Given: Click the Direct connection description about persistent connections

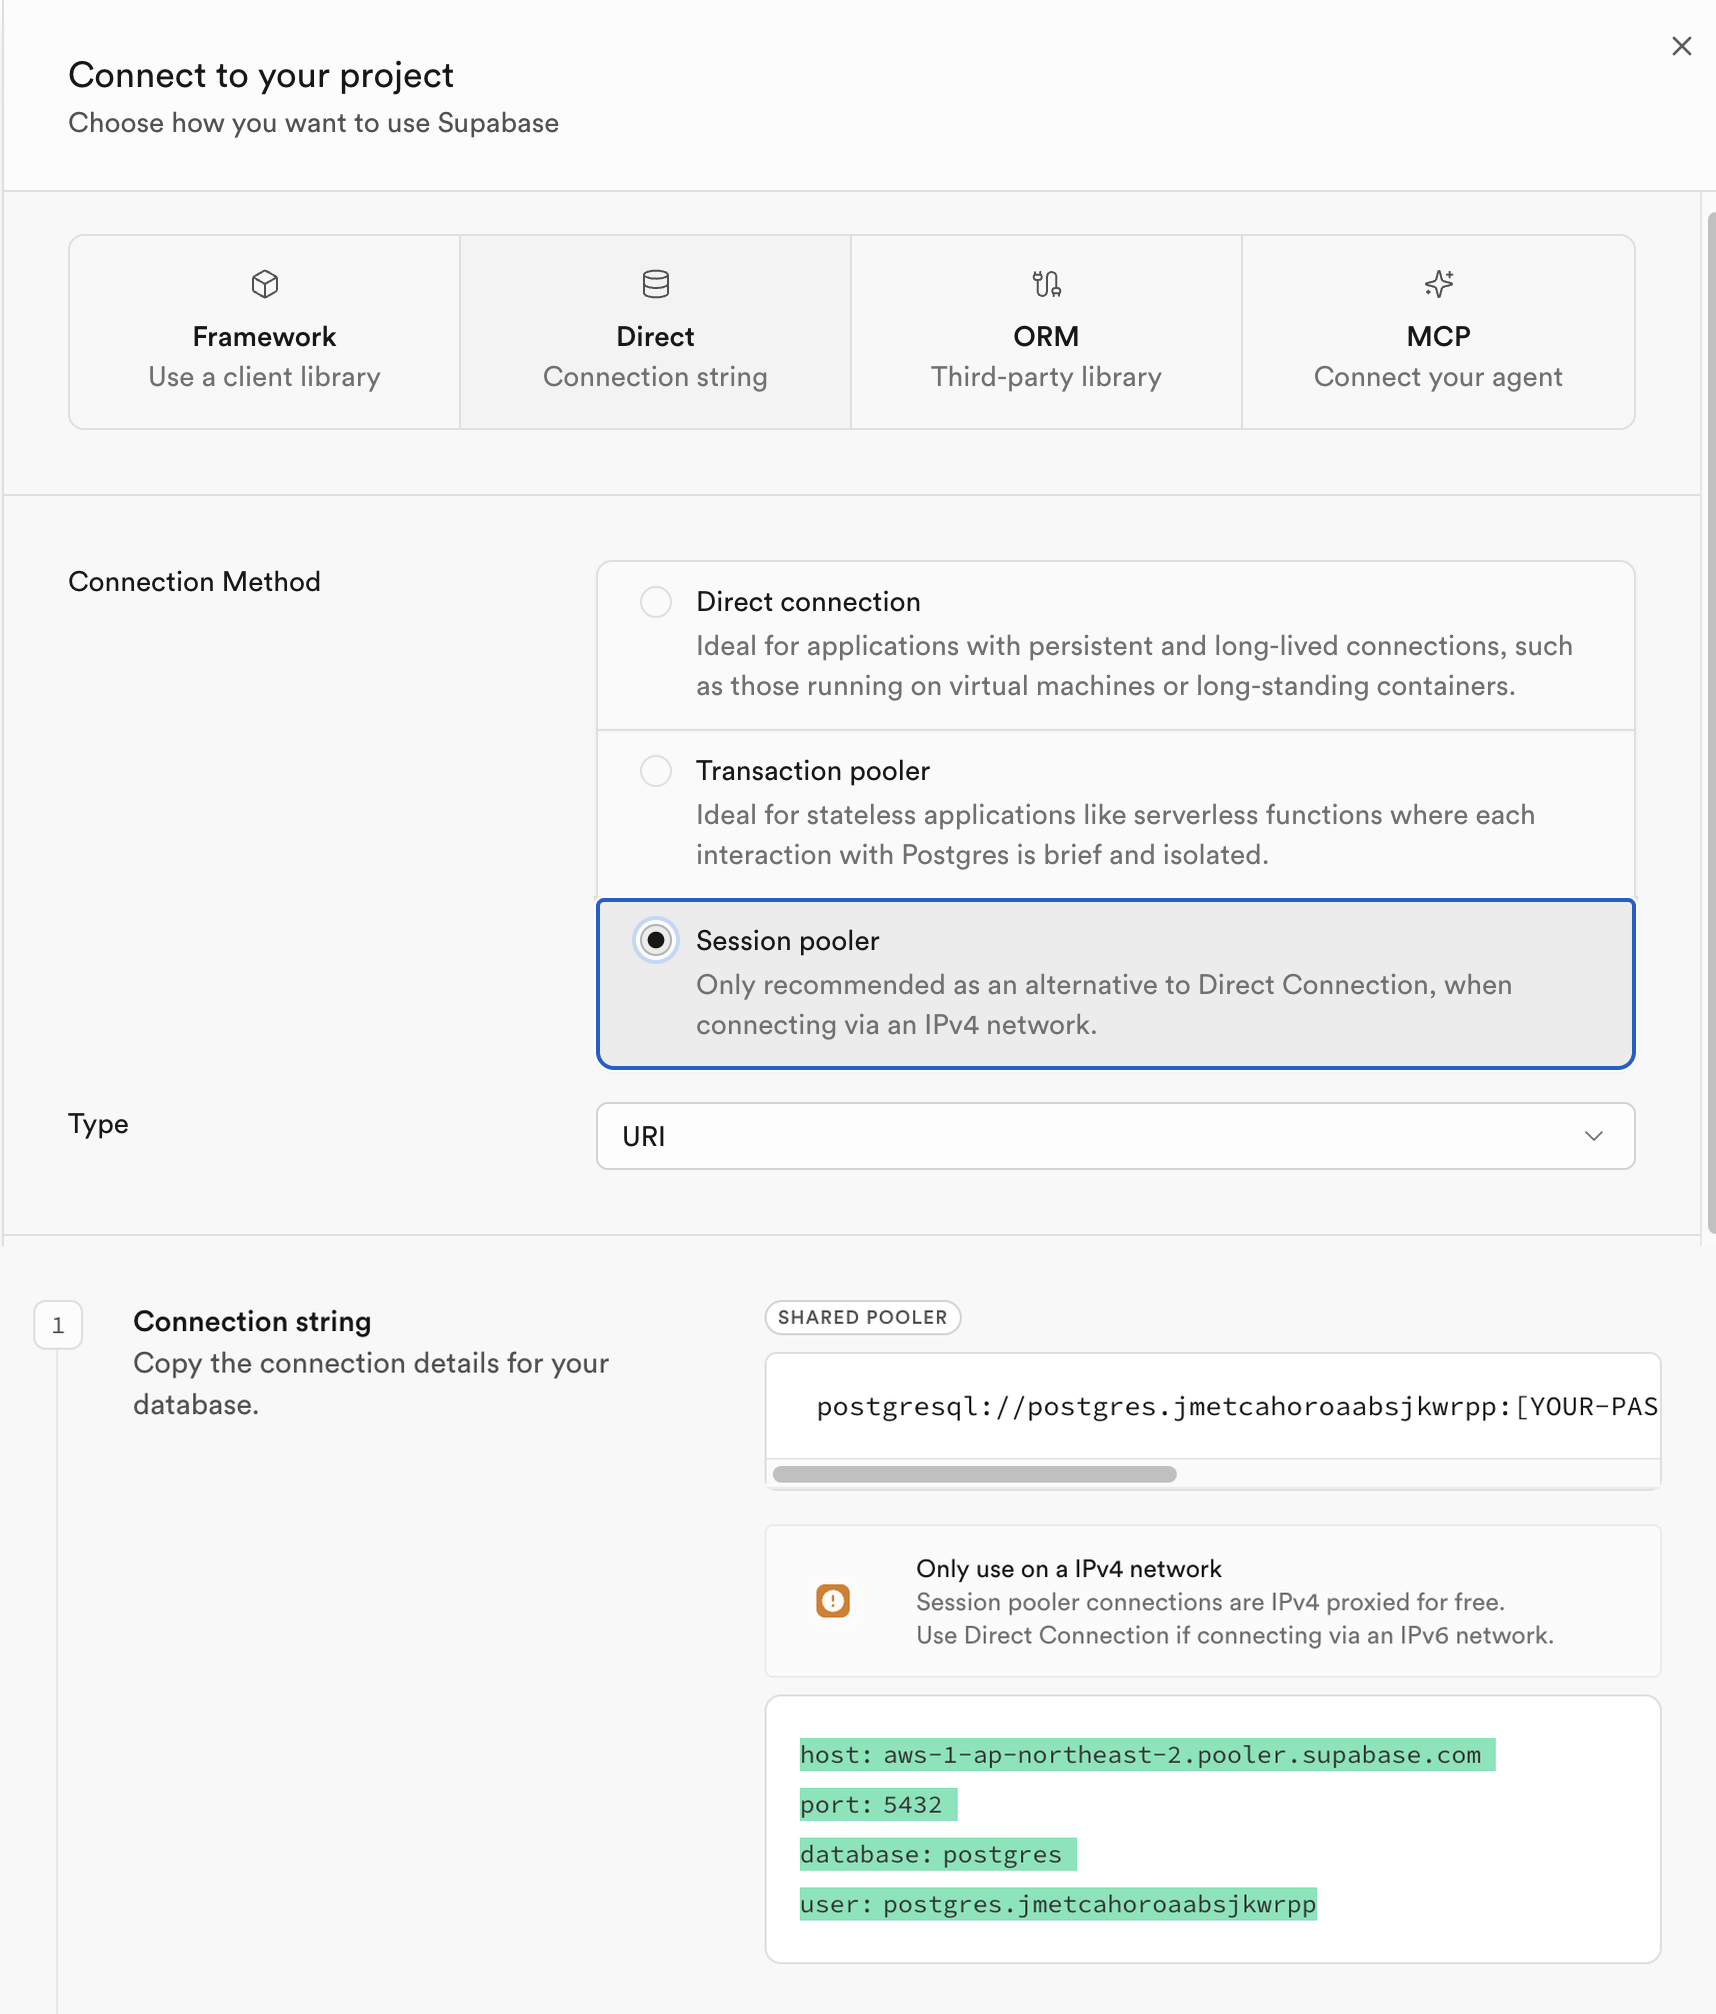Looking at the screenshot, I should [x=1134, y=666].
